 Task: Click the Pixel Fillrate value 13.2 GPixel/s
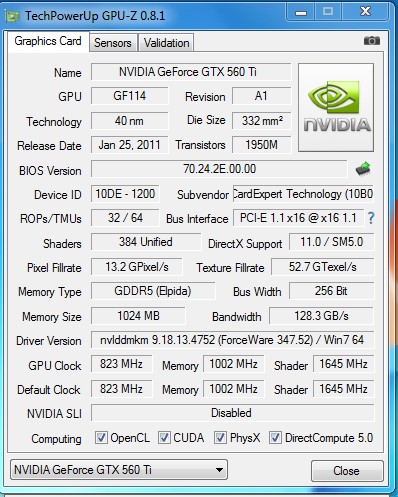[137, 267]
